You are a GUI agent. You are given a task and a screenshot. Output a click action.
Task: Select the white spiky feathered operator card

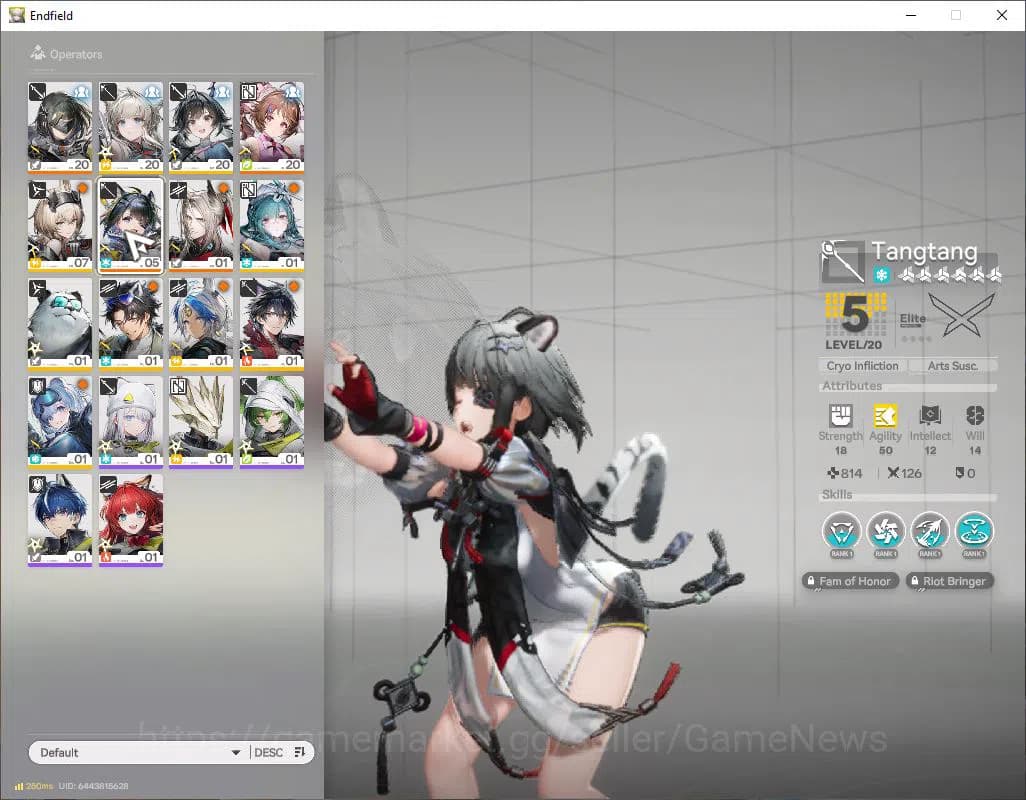point(201,421)
